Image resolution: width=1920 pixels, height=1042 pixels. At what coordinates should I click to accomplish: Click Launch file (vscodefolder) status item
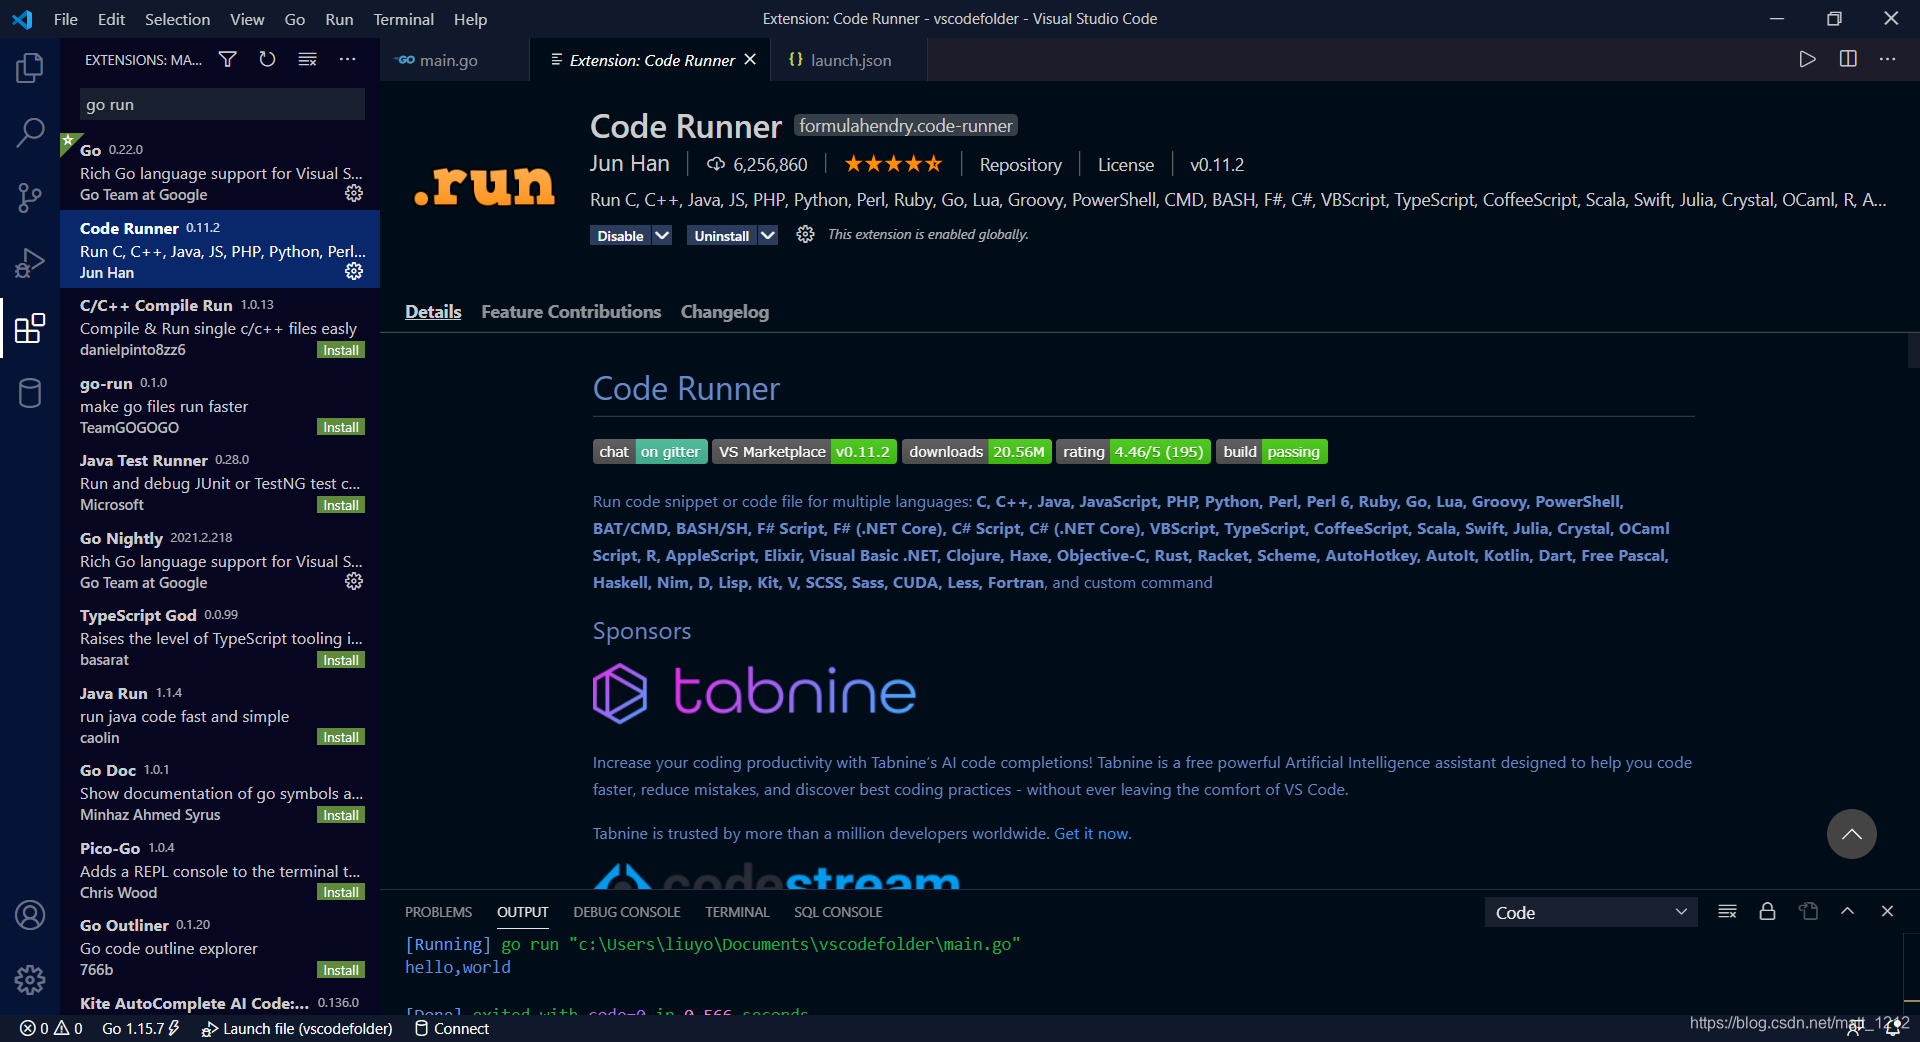pos(297,1028)
